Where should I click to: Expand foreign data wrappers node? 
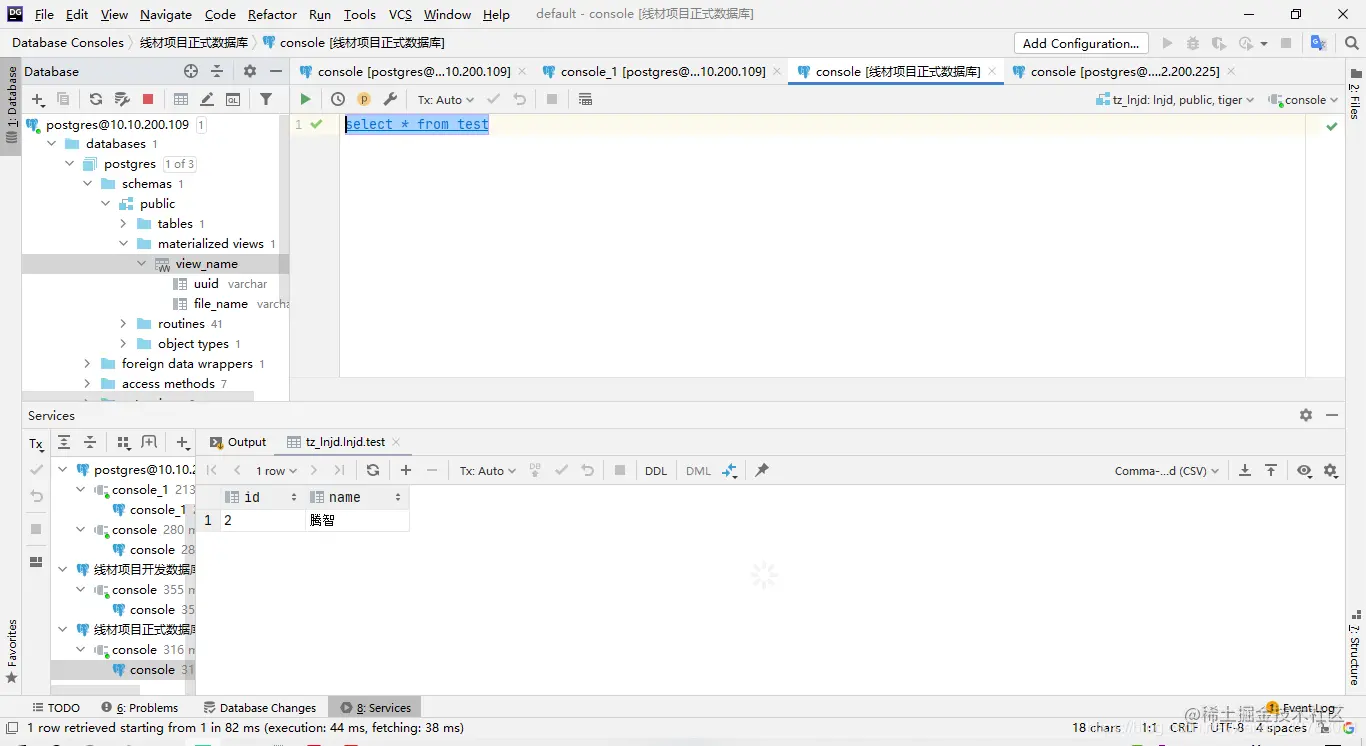pos(88,364)
